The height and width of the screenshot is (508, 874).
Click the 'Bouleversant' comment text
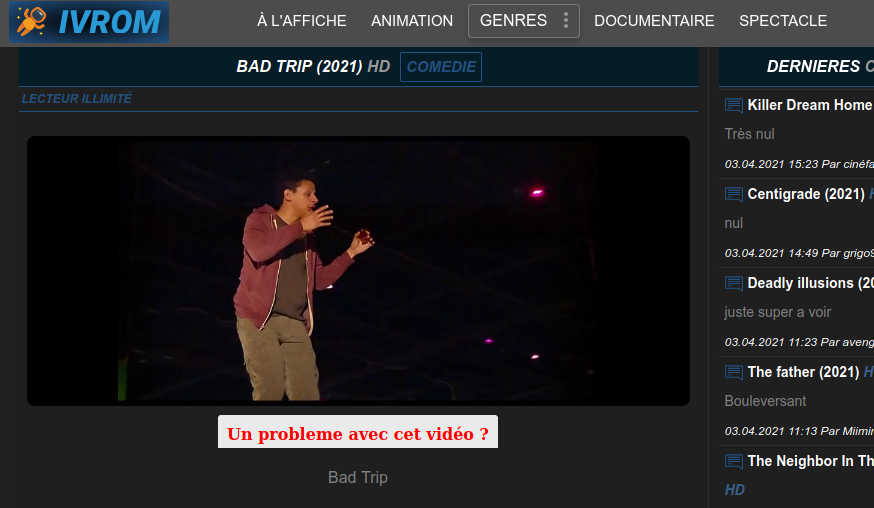[765, 401]
